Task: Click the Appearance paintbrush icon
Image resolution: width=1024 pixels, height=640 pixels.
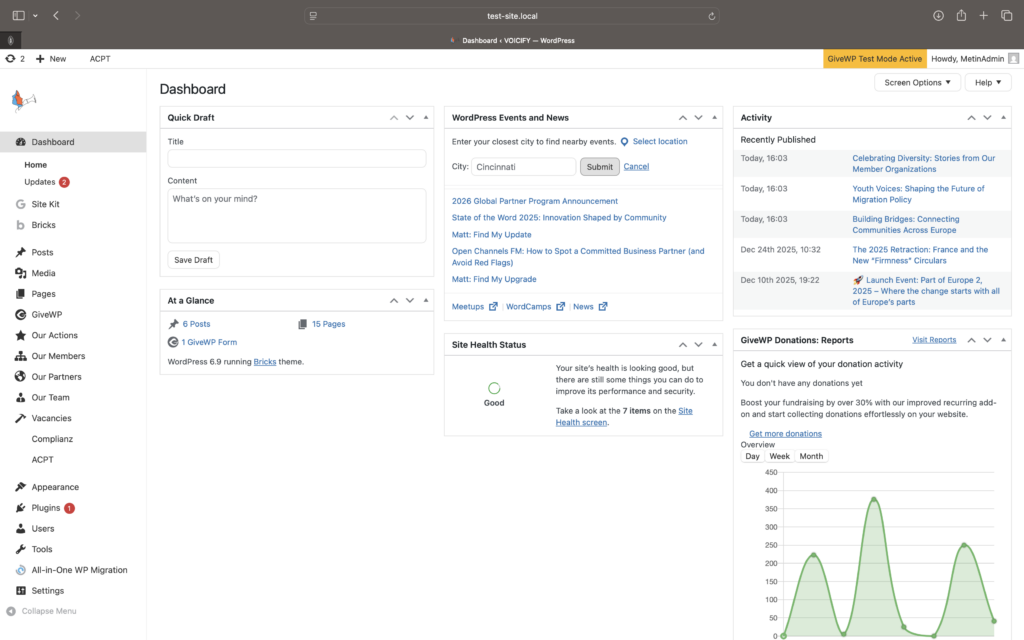Action: pyautogui.click(x=21, y=487)
